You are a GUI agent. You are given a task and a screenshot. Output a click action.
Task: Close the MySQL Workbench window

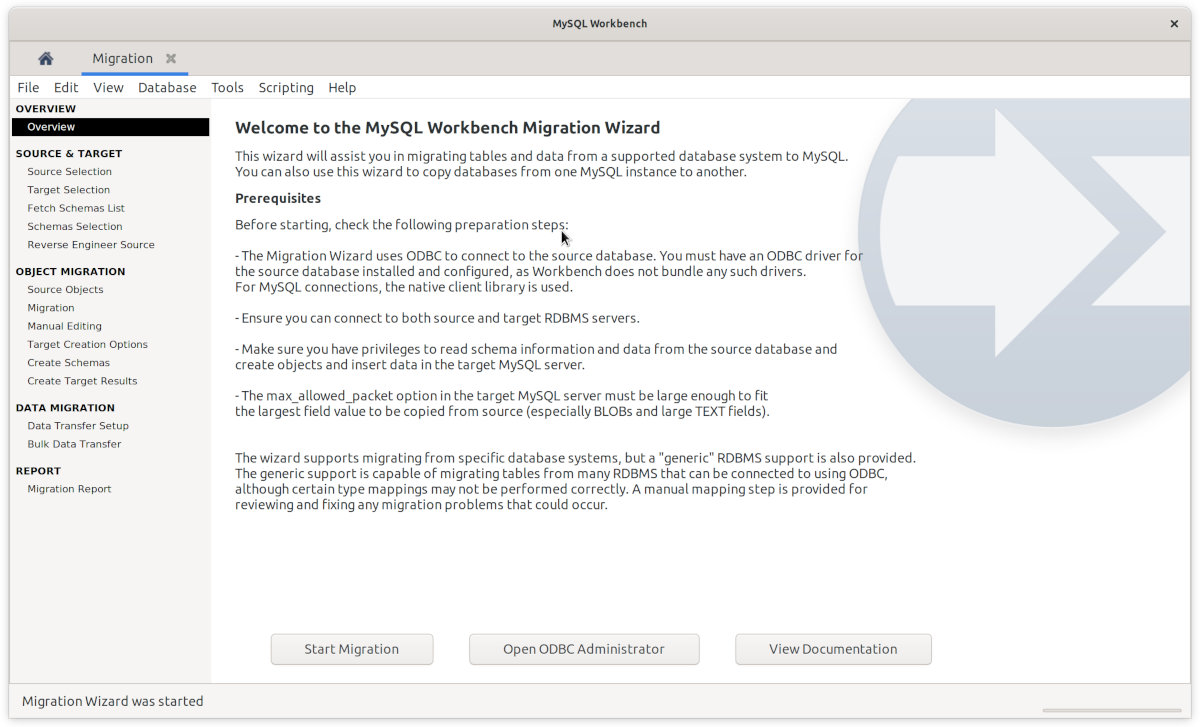[1174, 23]
